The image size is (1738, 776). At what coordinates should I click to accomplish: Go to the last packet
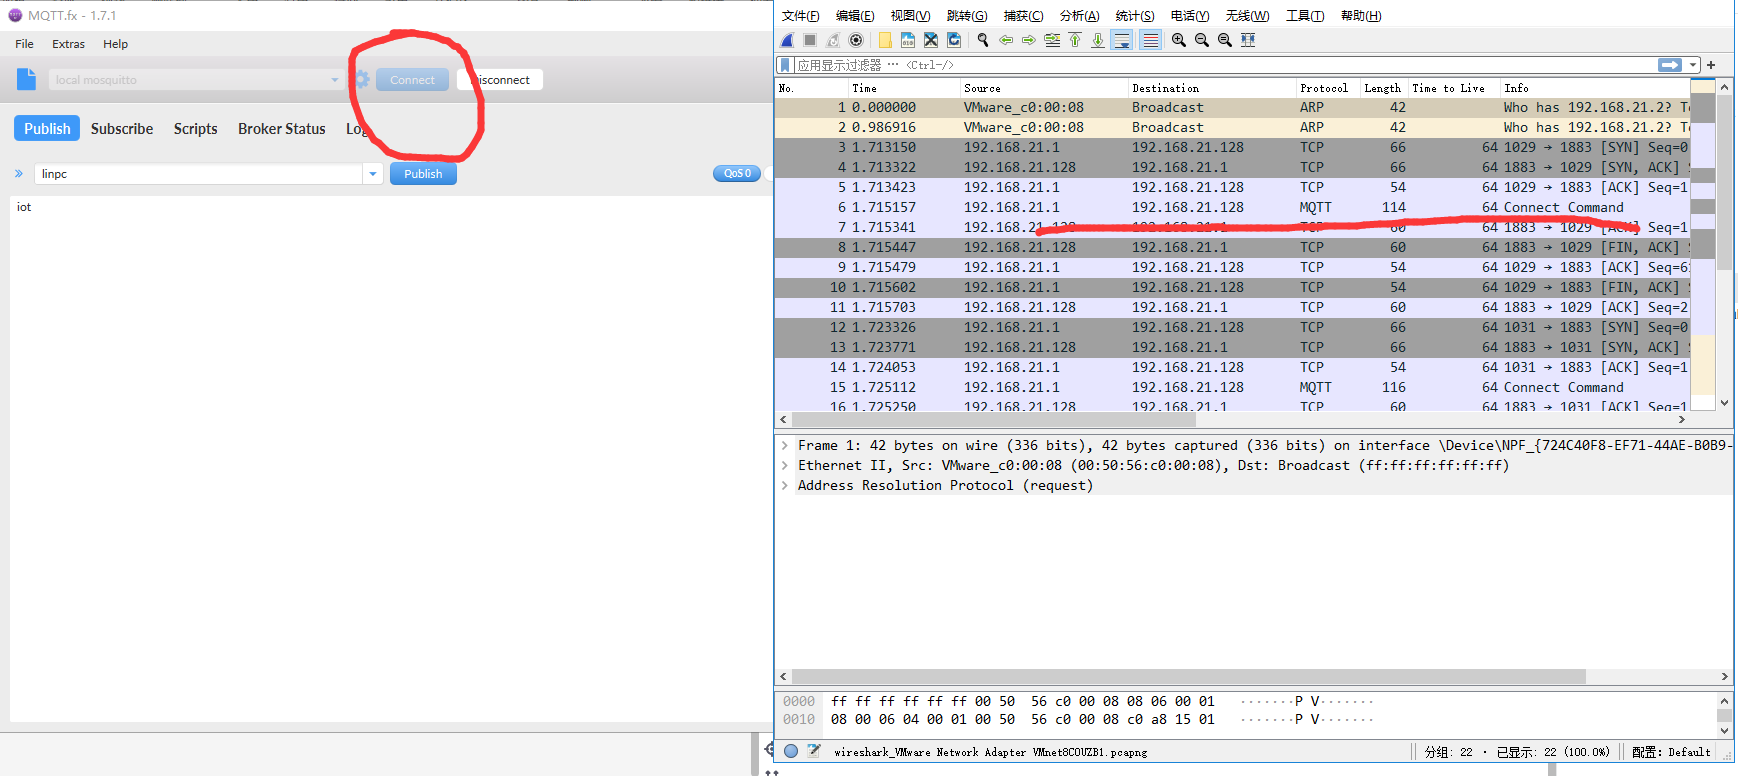(x=1098, y=40)
